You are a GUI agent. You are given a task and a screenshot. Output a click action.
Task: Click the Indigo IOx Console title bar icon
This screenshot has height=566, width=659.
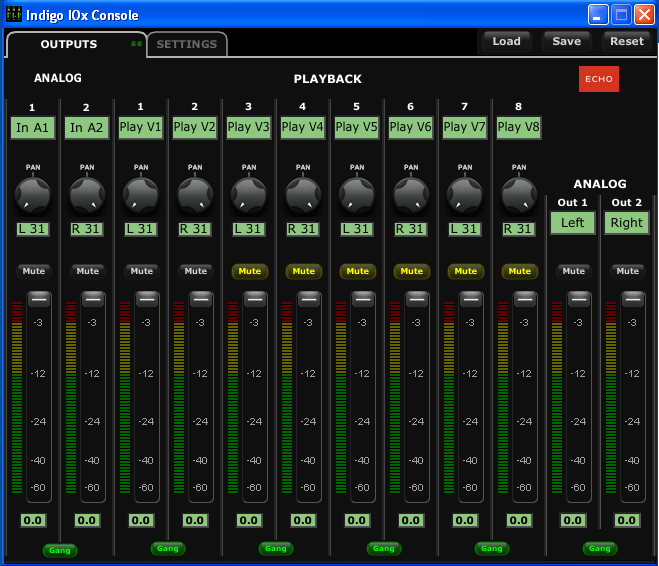[x=14, y=15]
